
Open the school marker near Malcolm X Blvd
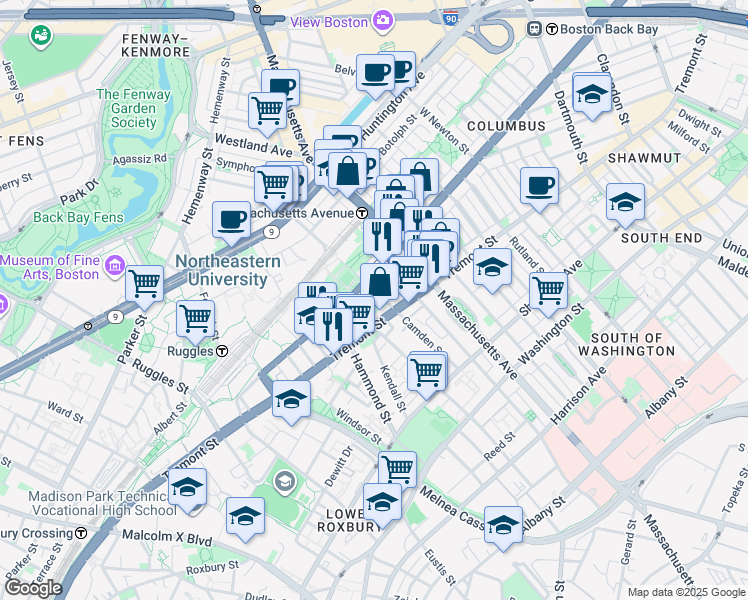point(245,517)
